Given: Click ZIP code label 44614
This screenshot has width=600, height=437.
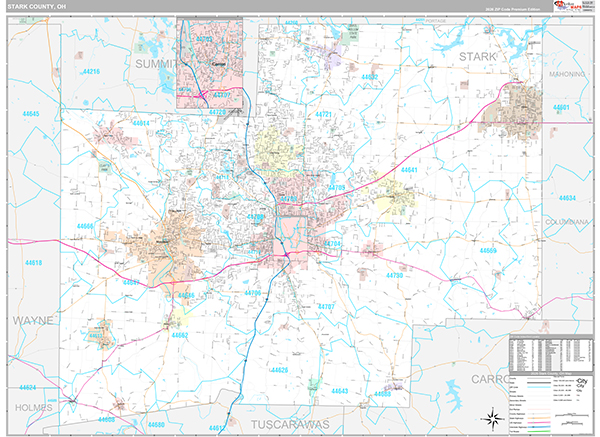Looking at the screenshot, I should point(140,123).
